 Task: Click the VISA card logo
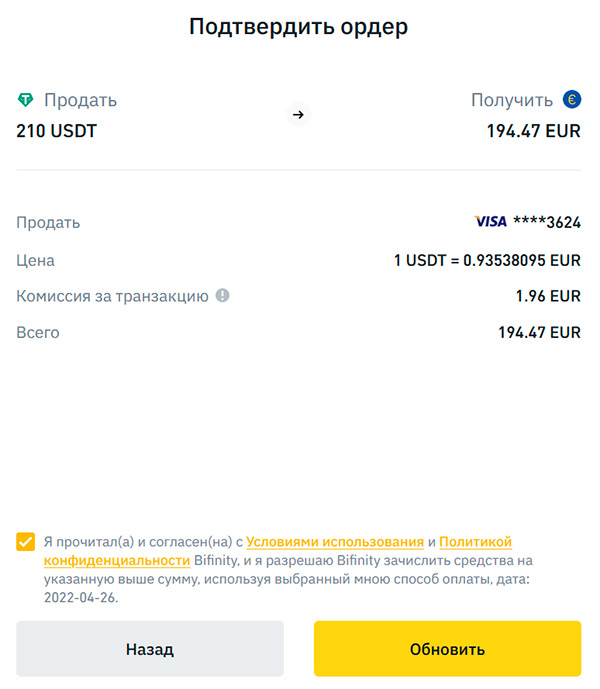[x=490, y=222]
